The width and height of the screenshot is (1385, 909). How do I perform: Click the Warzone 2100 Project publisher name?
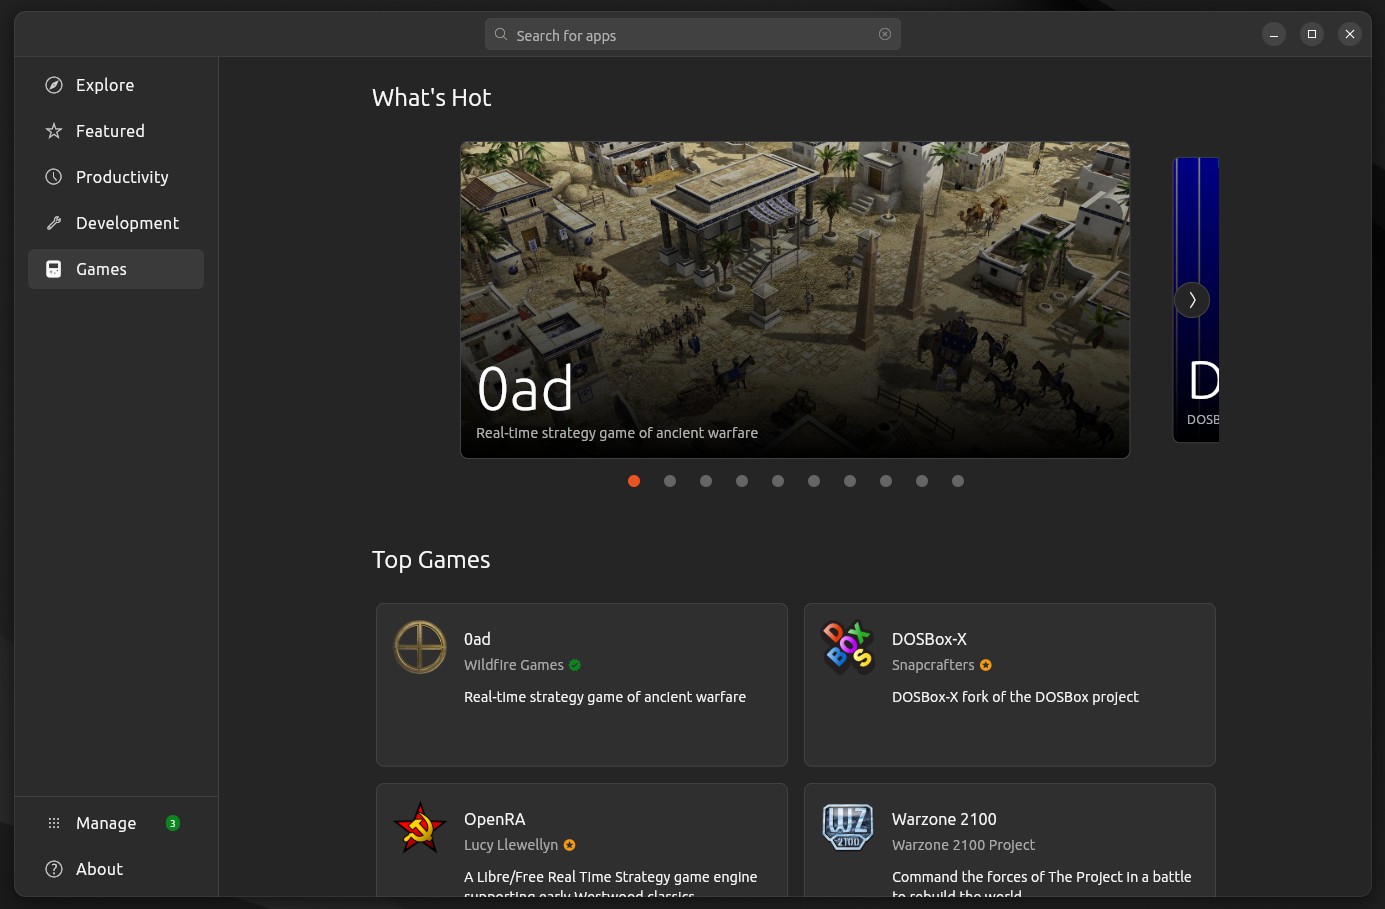click(963, 845)
